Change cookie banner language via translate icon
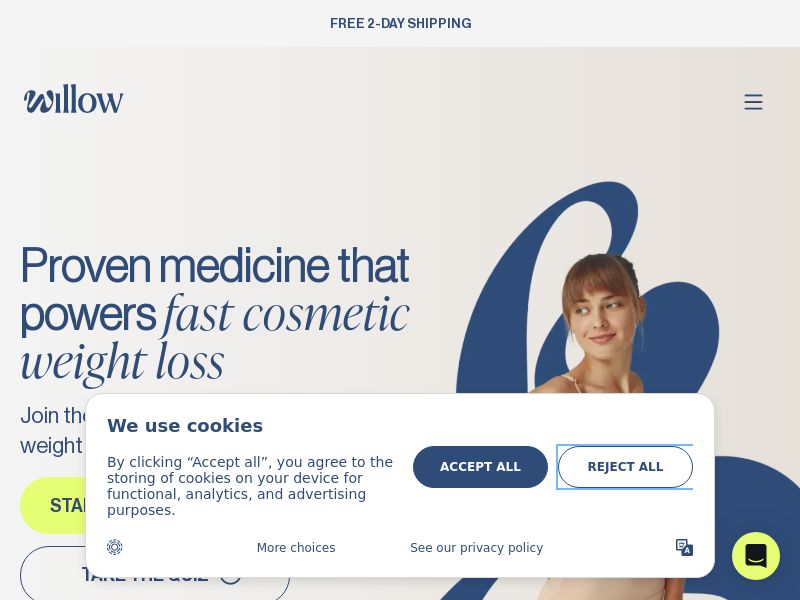800x600 pixels. click(x=684, y=547)
